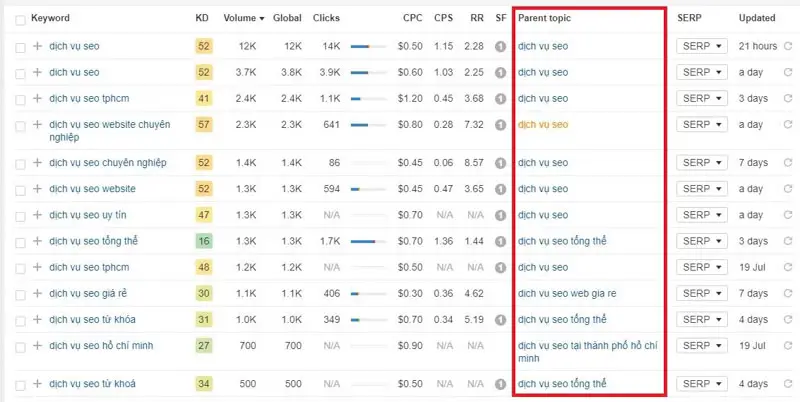Image resolution: width=800 pixels, height=402 pixels.
Task: Check the 'dịch vụ seo chuyên nghiệp' row checkbox
Action: (x=20, y=164)
